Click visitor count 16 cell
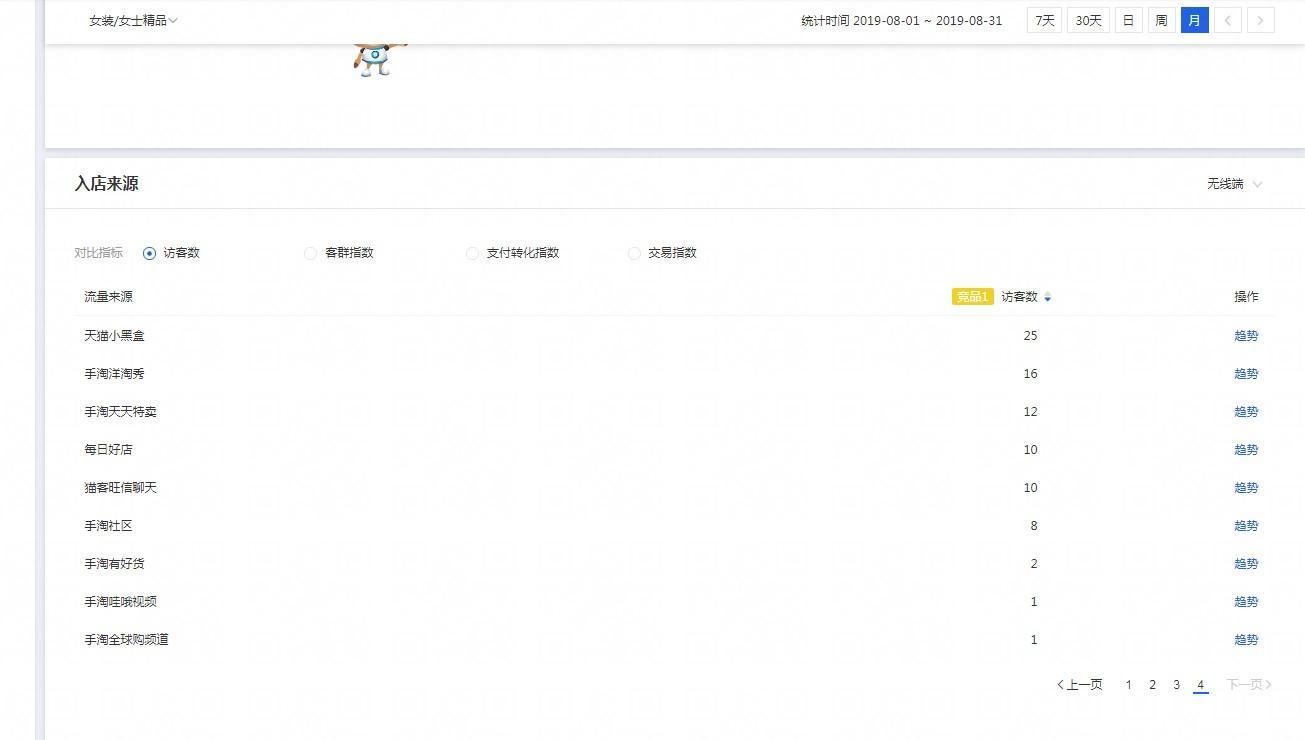The height and width of the screenshot is (740, 1305). (x=1030, y=374)
